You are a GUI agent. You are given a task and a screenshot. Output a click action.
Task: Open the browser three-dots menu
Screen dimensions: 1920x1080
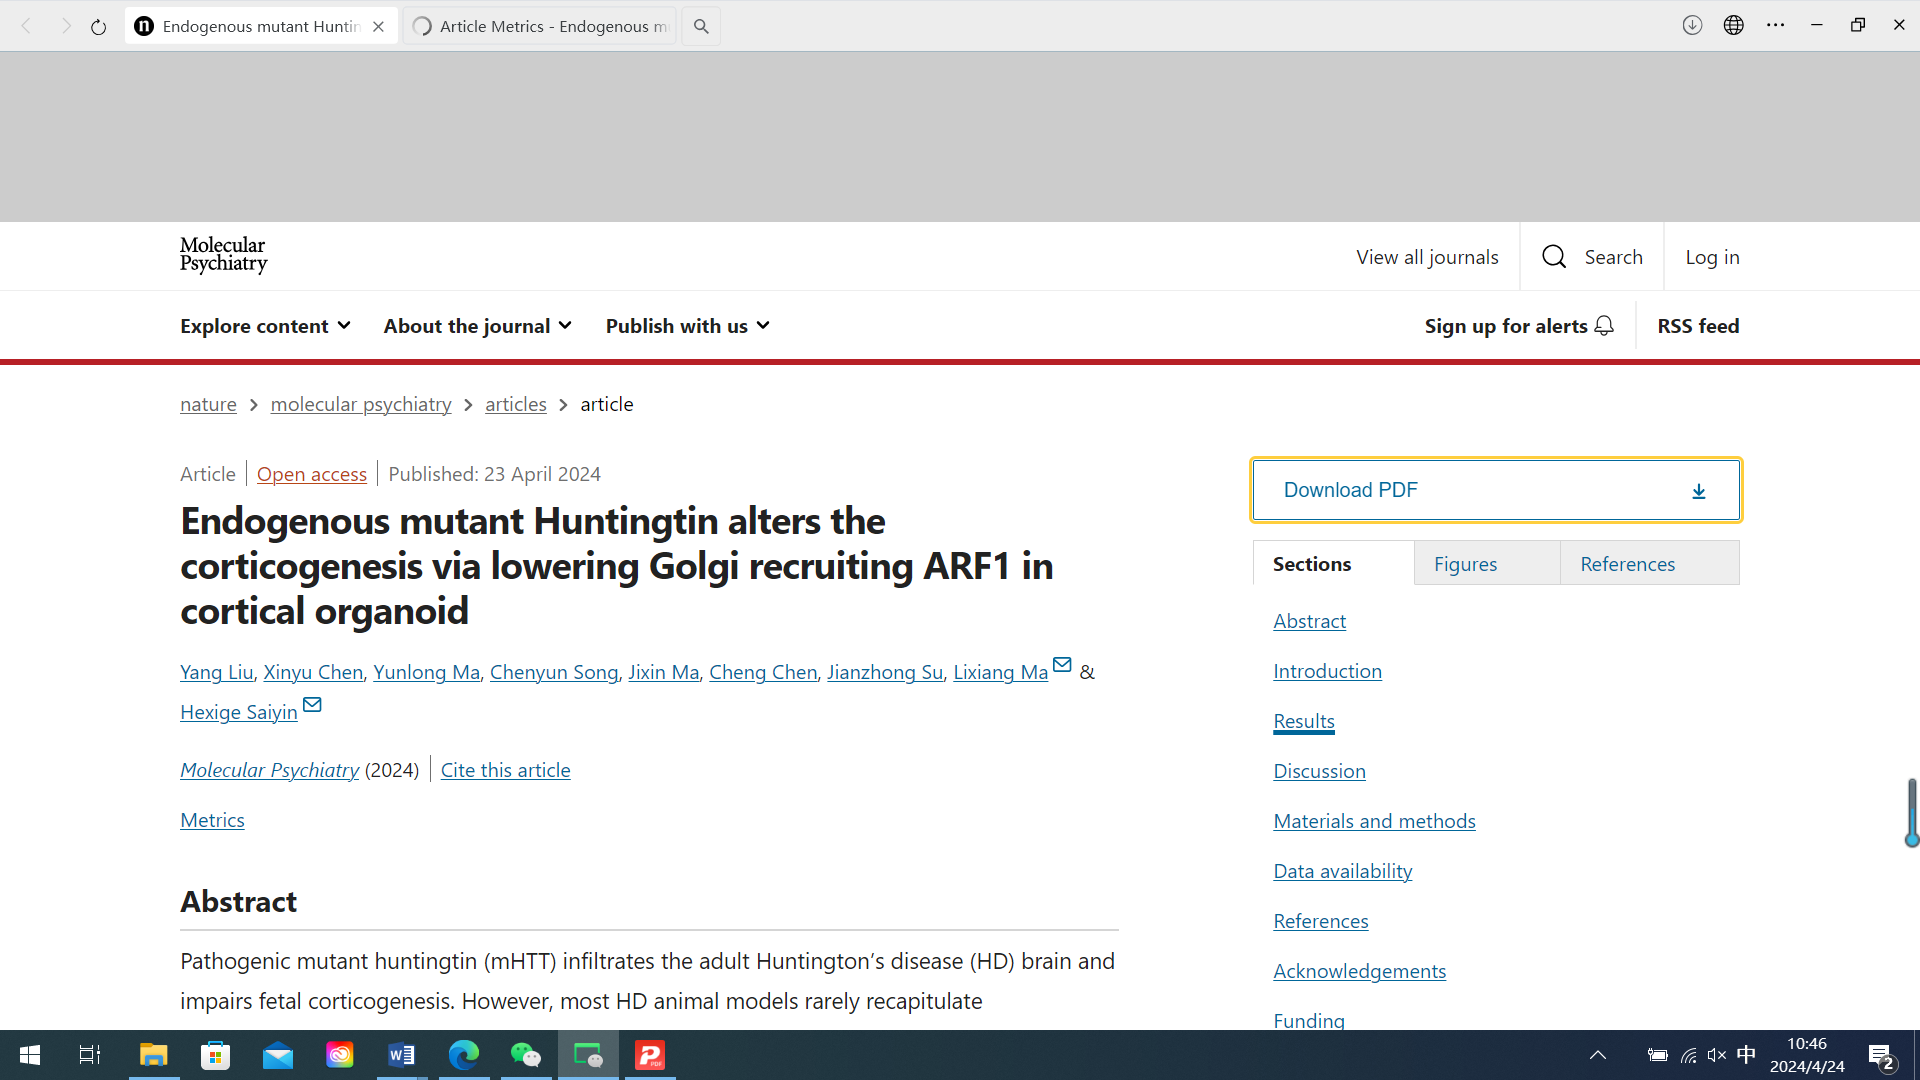pos(1776,26)
